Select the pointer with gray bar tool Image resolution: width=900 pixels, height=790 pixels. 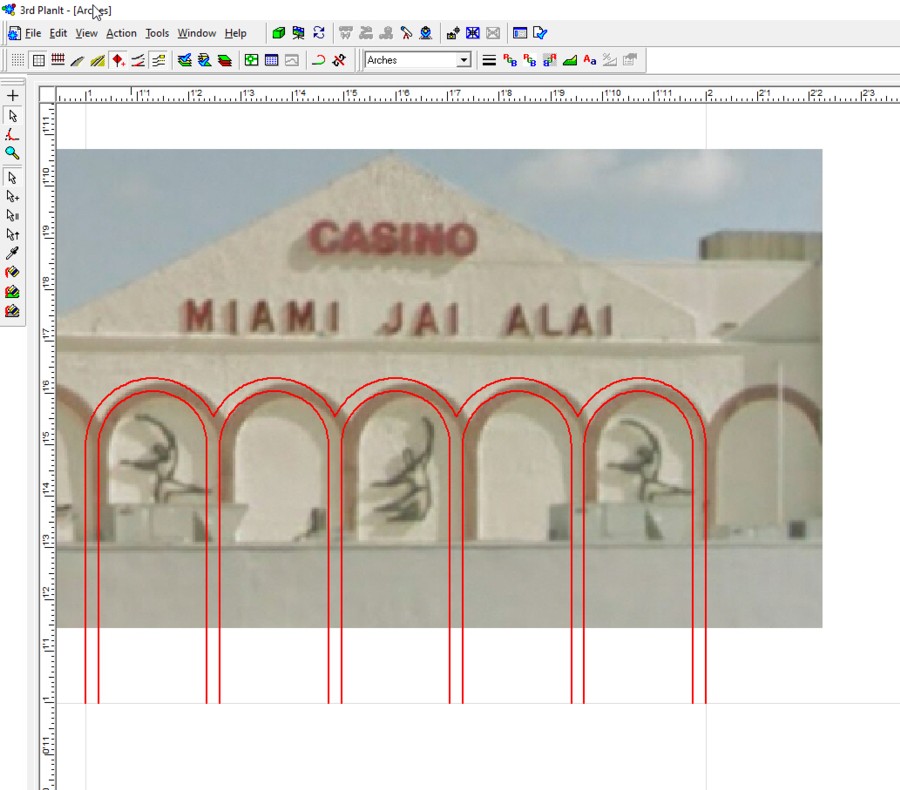(x=13, y=216)
